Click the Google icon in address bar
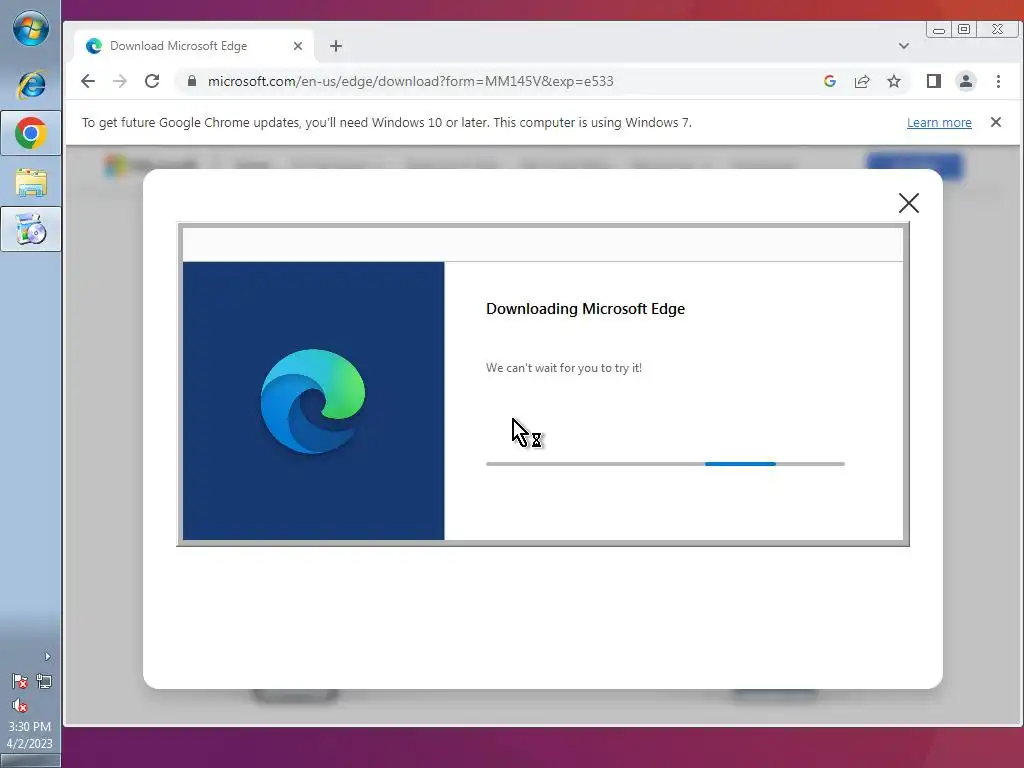Viewport: 1024px width, 768px height. 830,81
